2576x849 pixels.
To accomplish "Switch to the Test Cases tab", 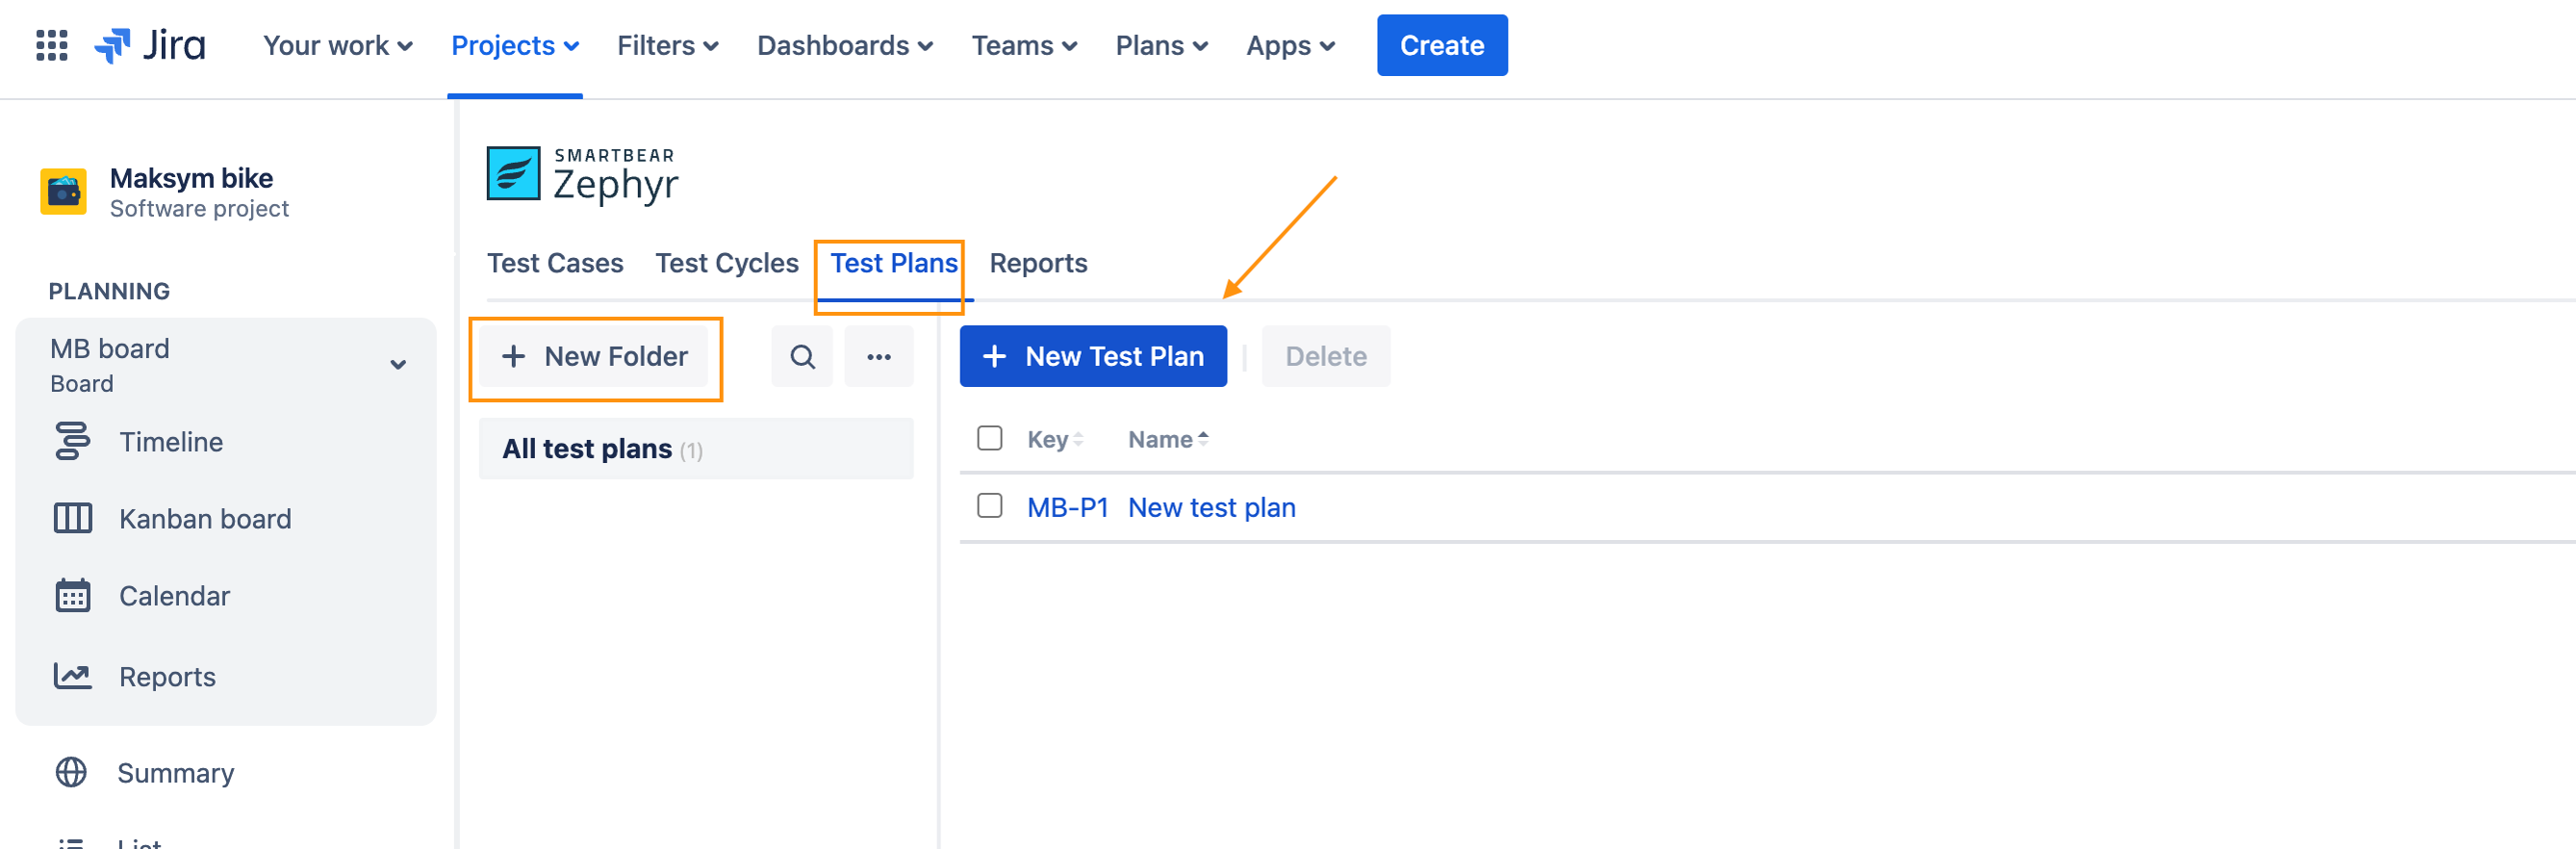I will (x=555, y=263).
